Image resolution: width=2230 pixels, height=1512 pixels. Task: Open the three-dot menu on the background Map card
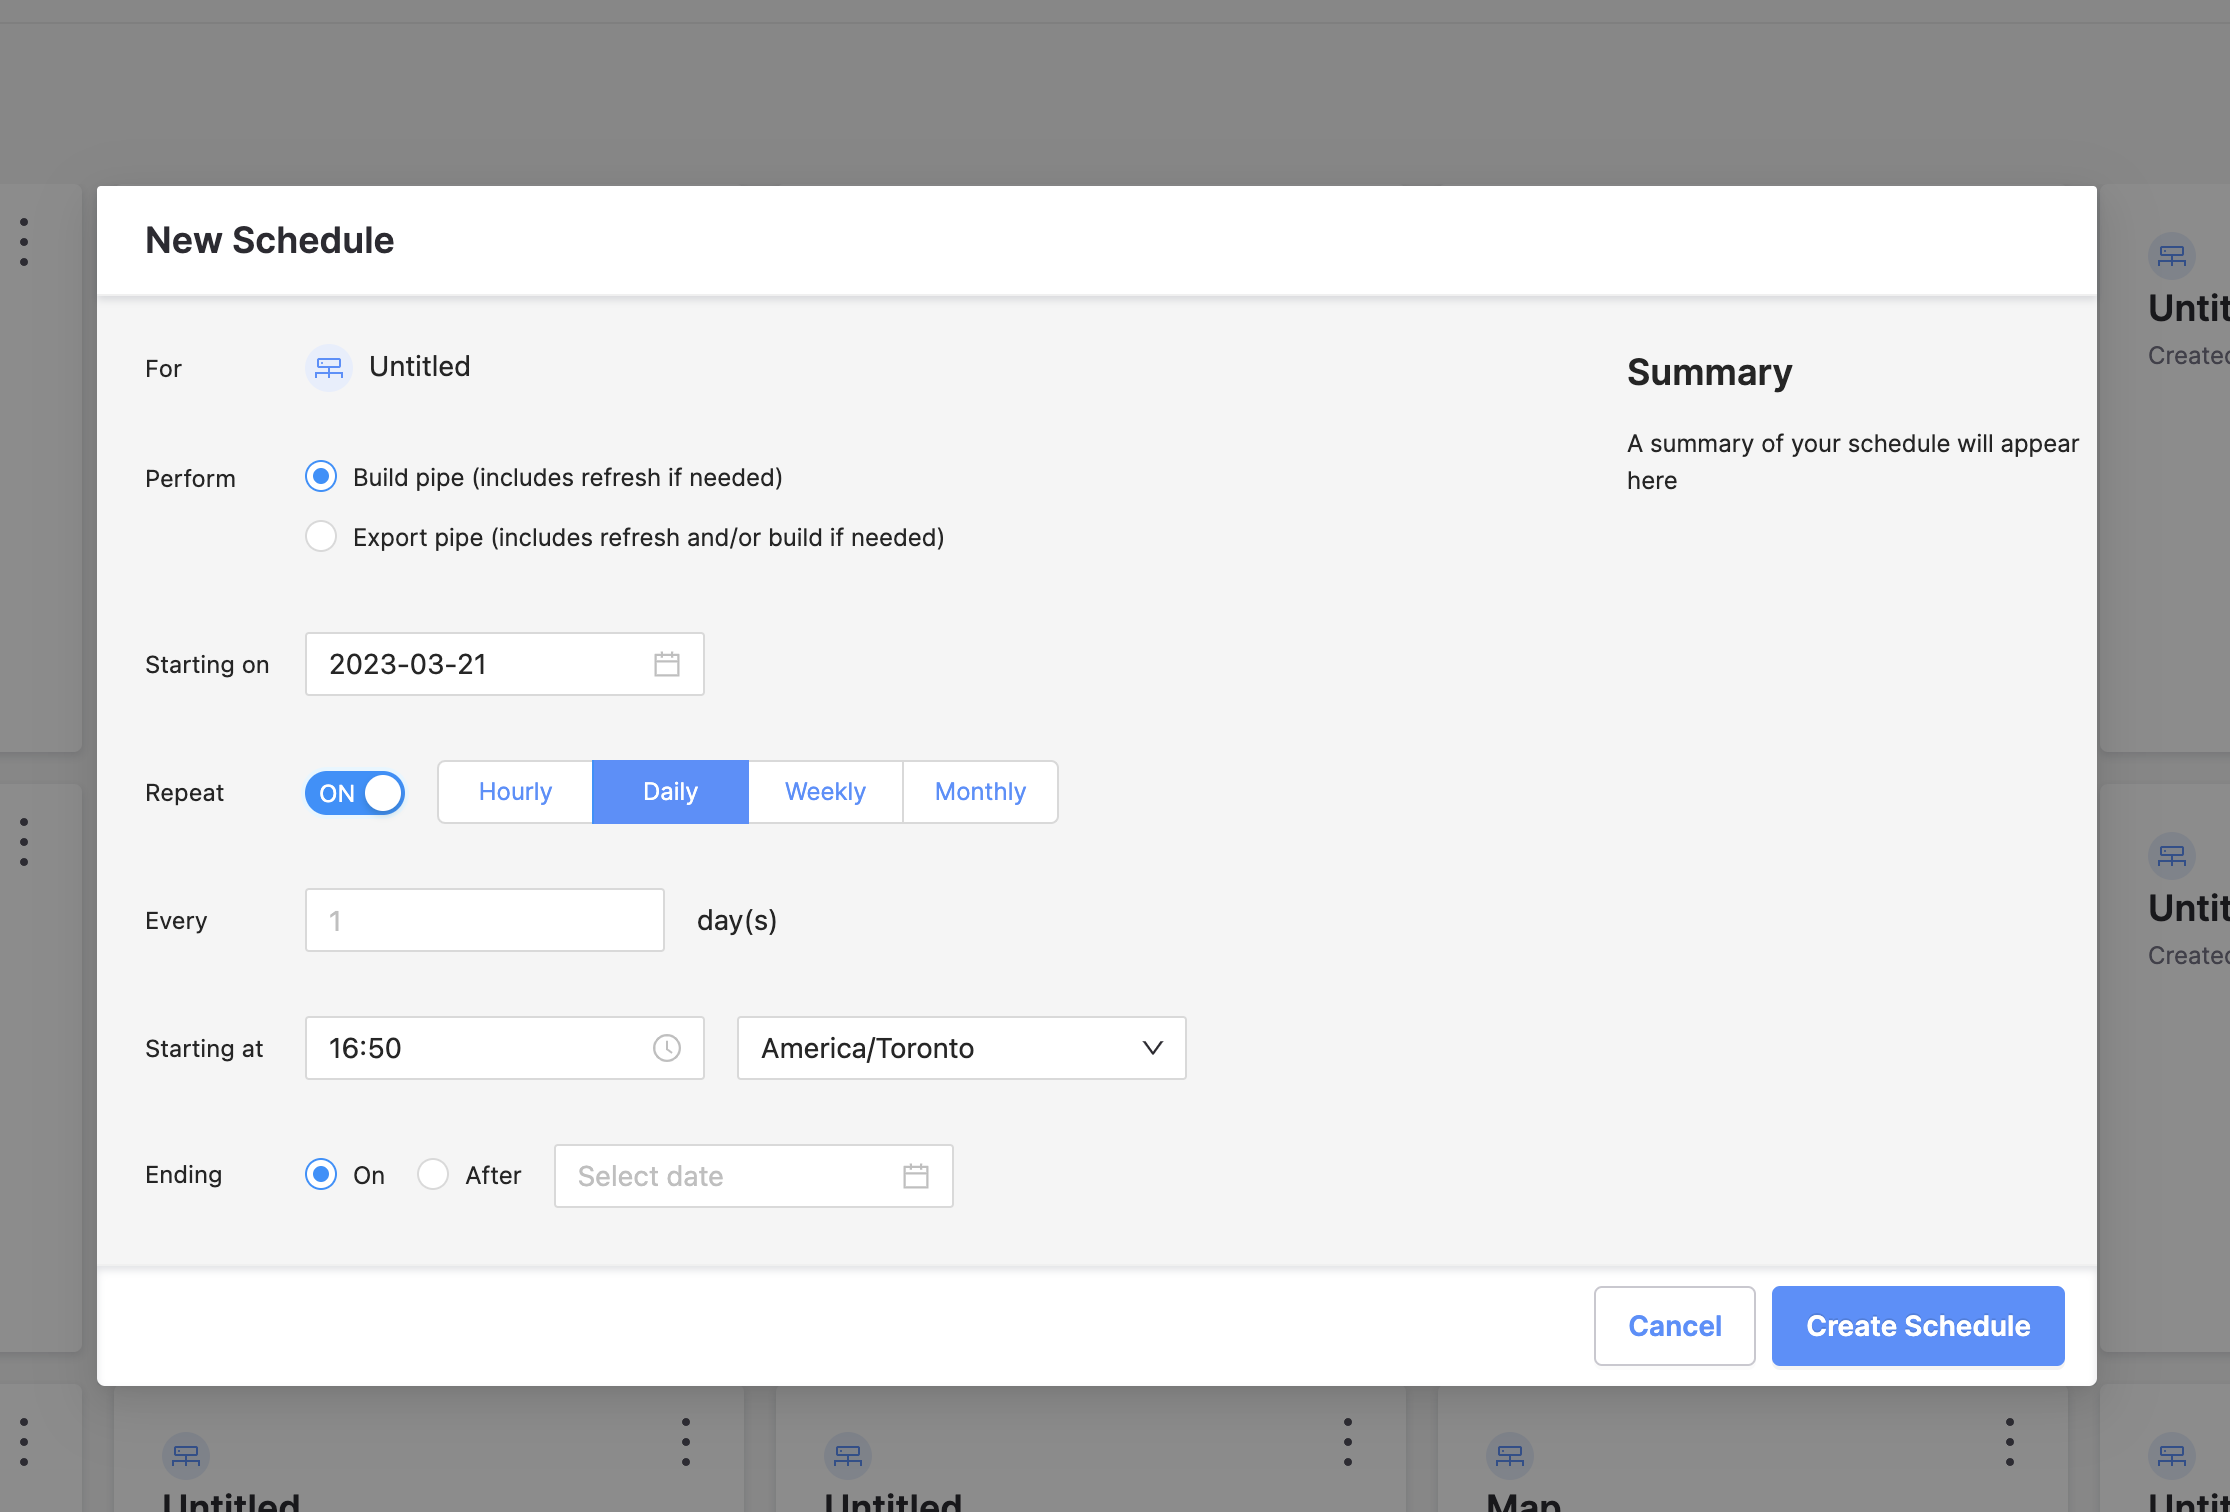pos(2010,1442)
